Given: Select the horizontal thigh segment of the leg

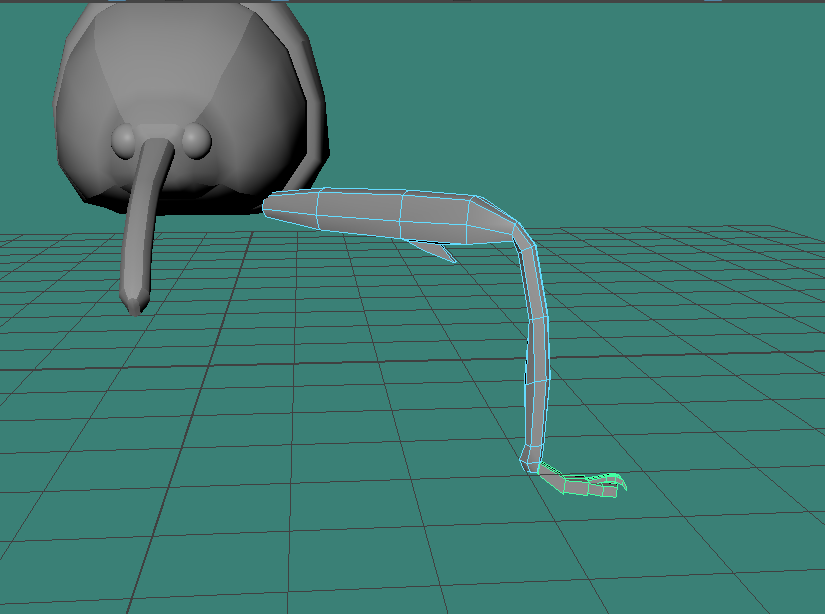Looking at the screenshot, I should pyautogui.click(x=400, y=212).
